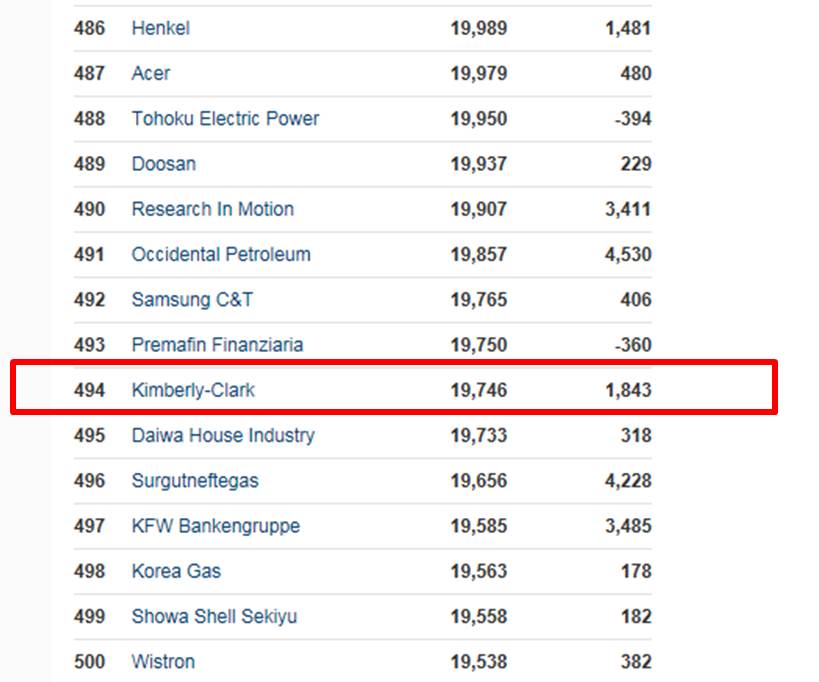This screenshot has height=682, width=819.
Task: Click Tohoku Electric Power's profit -394
Action: pyautogui.click(x=633, y=119)
